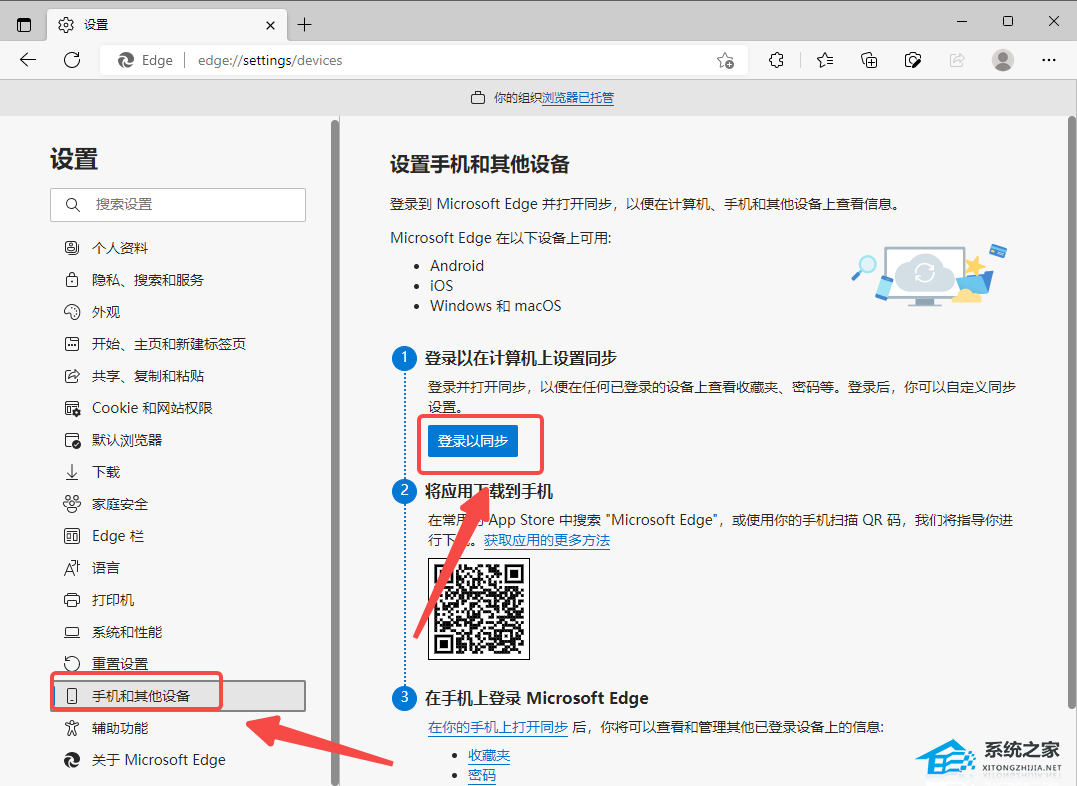The height and width of the screenshot is (786, 1077).
Task: Refresh the page with reload icon
Action: click(72, 60)
